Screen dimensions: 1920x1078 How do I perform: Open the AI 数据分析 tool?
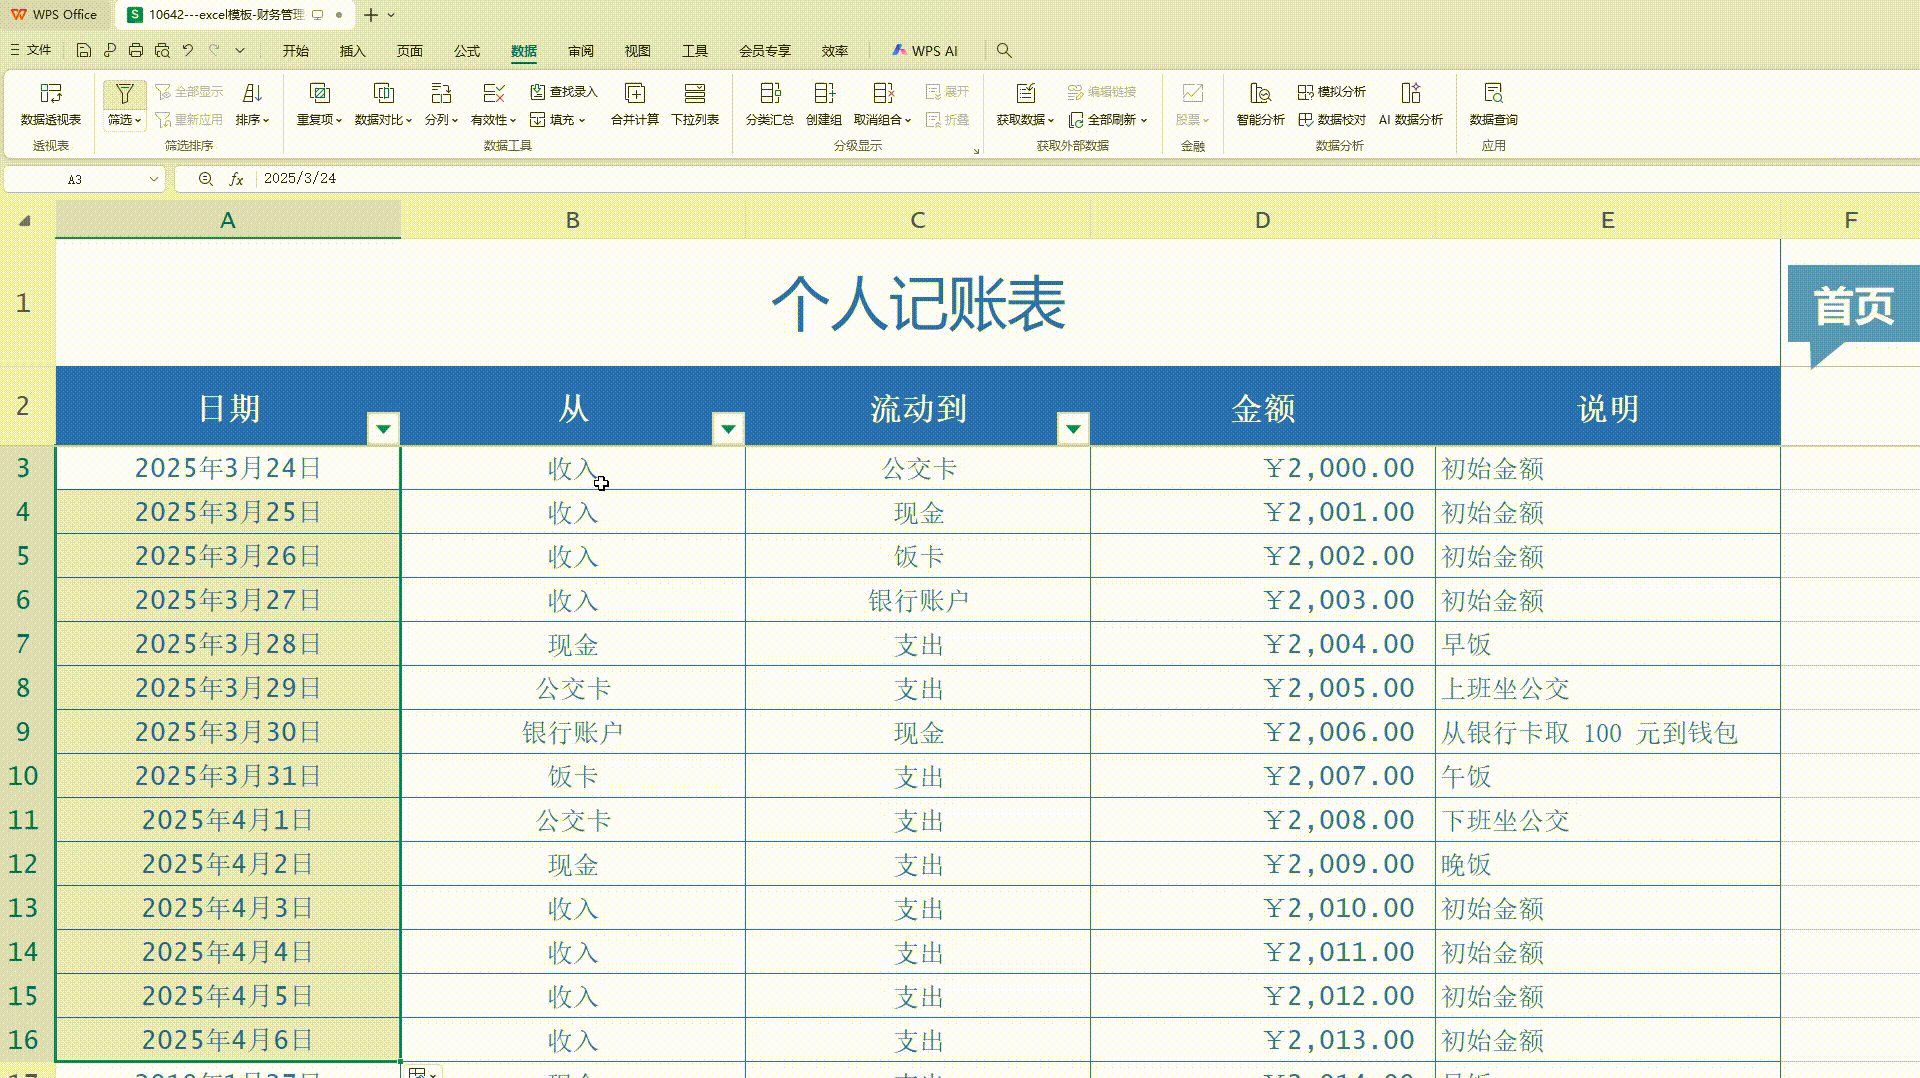click(x=1411, y=104)
